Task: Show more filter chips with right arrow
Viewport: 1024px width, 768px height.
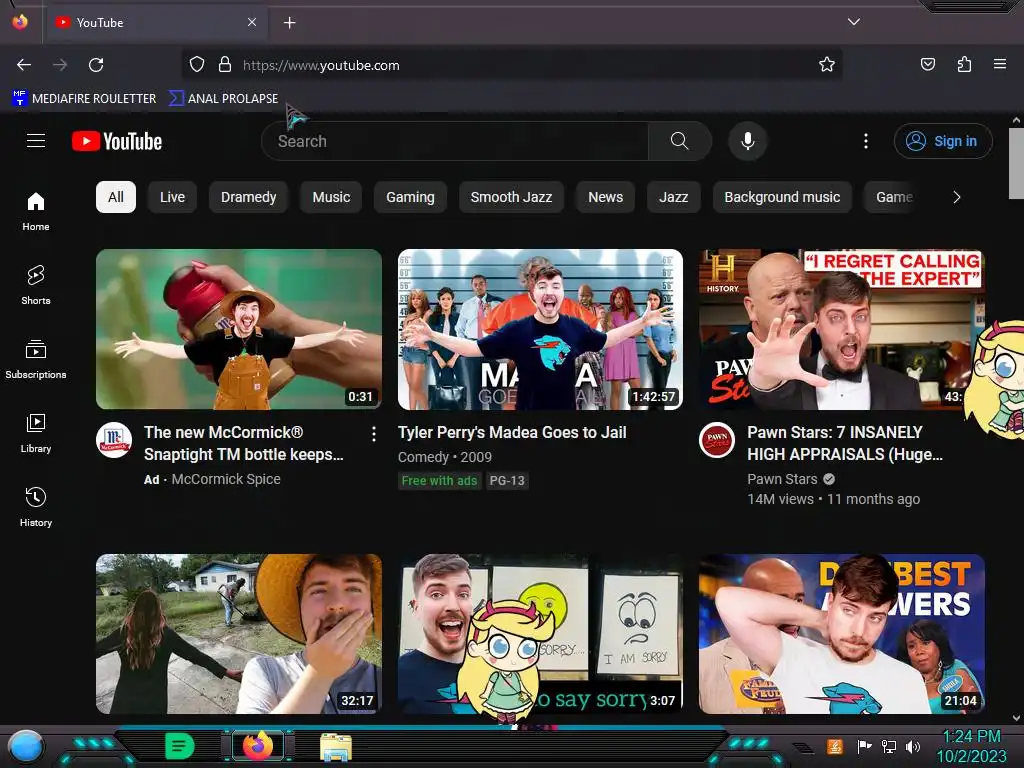Action: coord(957,197)
